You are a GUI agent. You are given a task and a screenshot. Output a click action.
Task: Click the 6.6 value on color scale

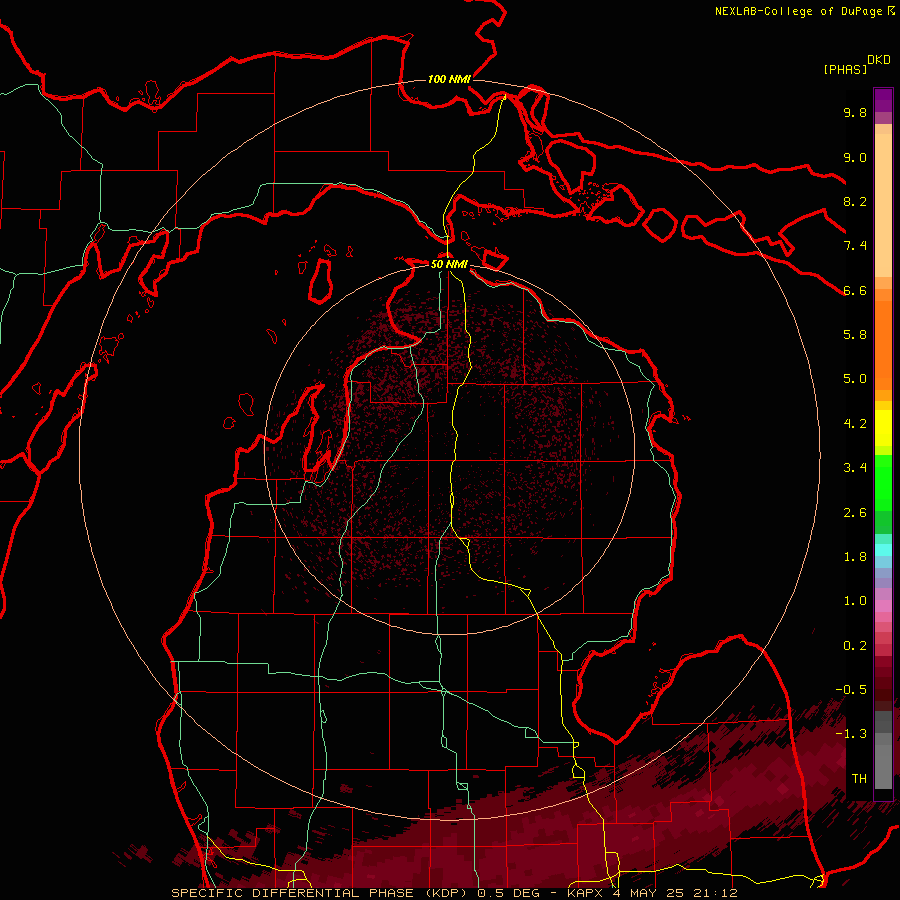click(x=855, y=290)
